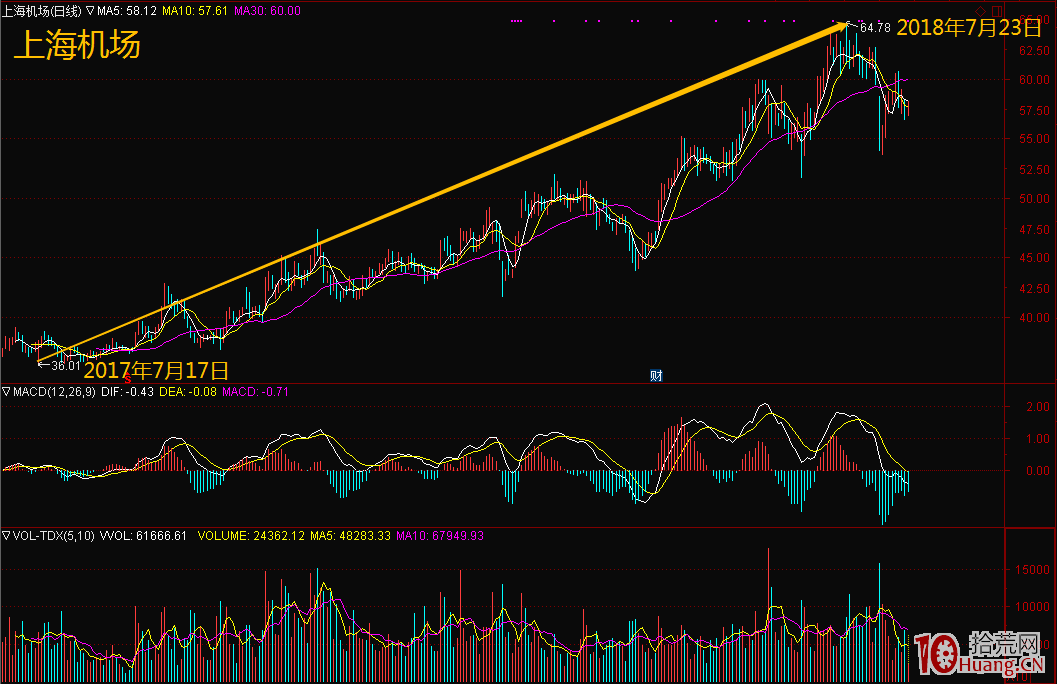The height and width of the screenshot is (684, 1057).
Task: Click the 36.01 low price label
Action: pos(66,366)
